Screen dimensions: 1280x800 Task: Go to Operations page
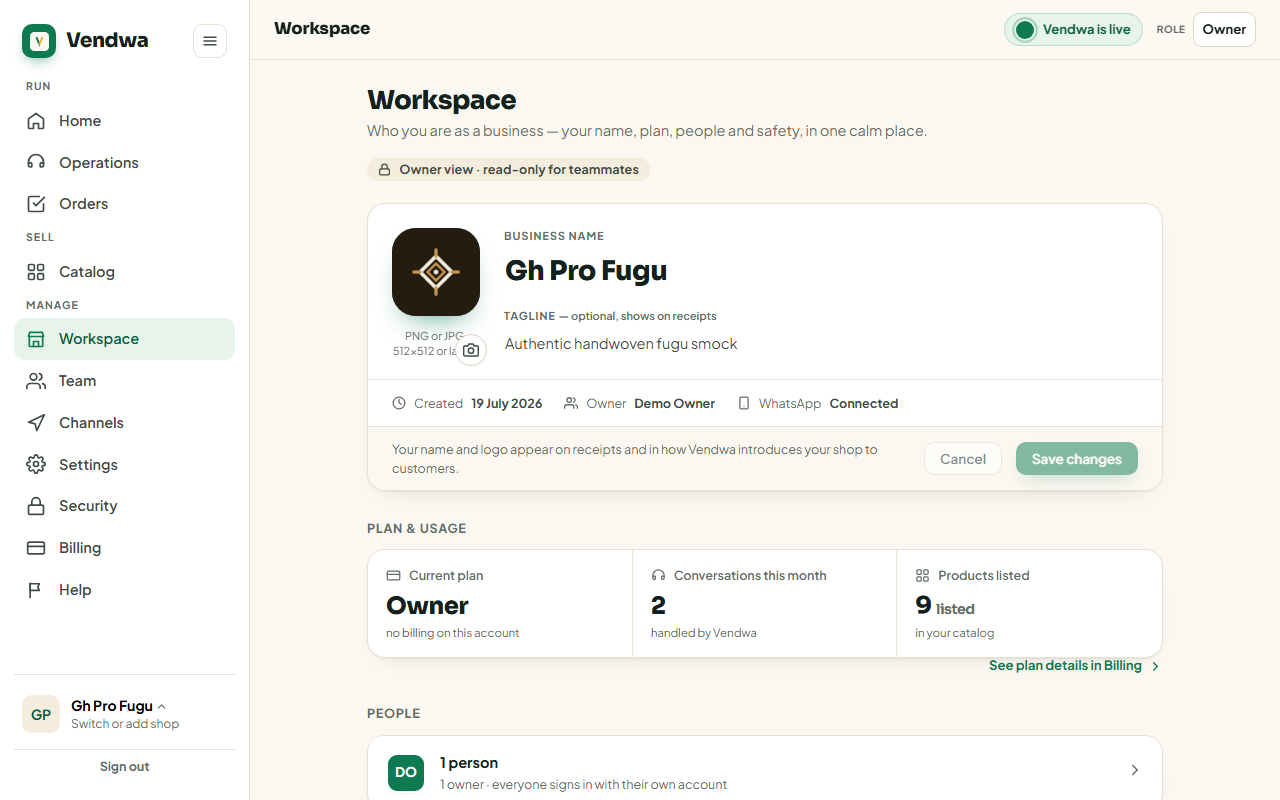(x=124, y=163)
